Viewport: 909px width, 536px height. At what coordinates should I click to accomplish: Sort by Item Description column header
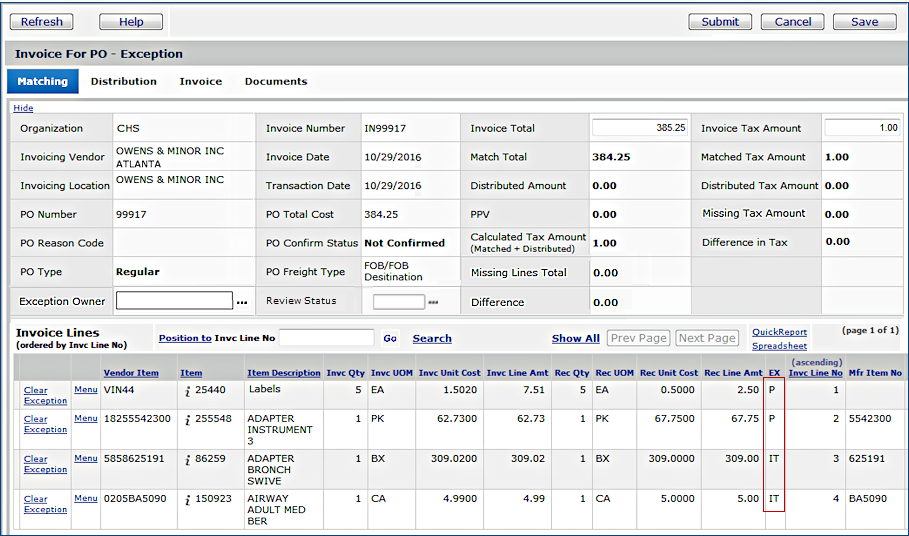(284, 373)
